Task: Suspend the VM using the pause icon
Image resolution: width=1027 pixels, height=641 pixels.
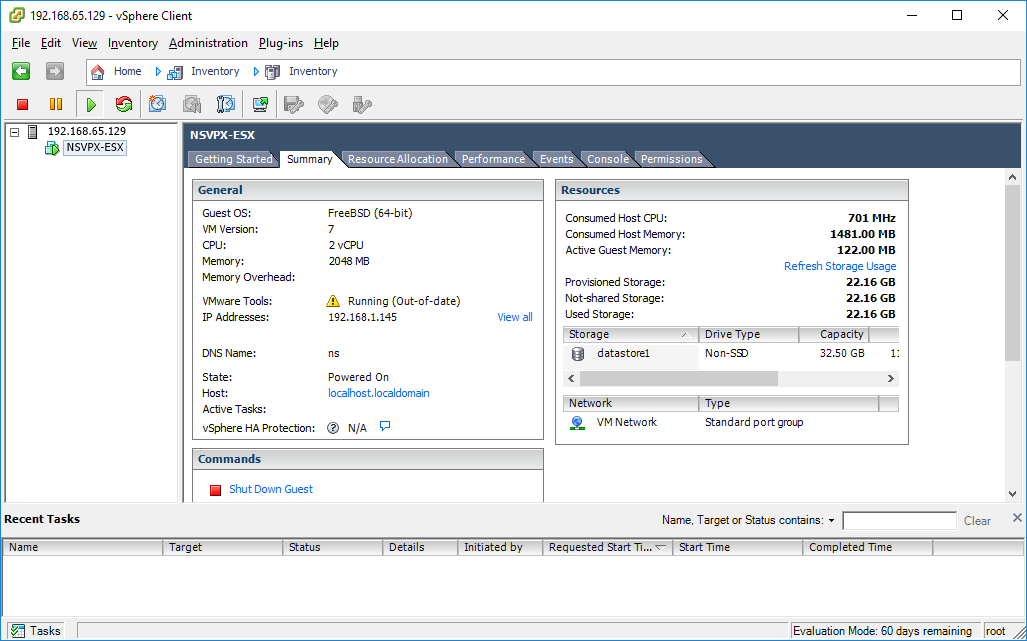Action: click(x=55, y=103)
